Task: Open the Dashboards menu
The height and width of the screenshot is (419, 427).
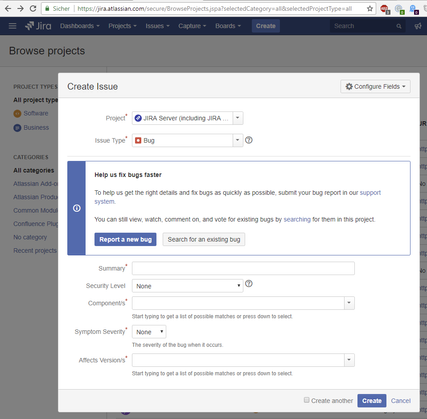Action: 80,26
